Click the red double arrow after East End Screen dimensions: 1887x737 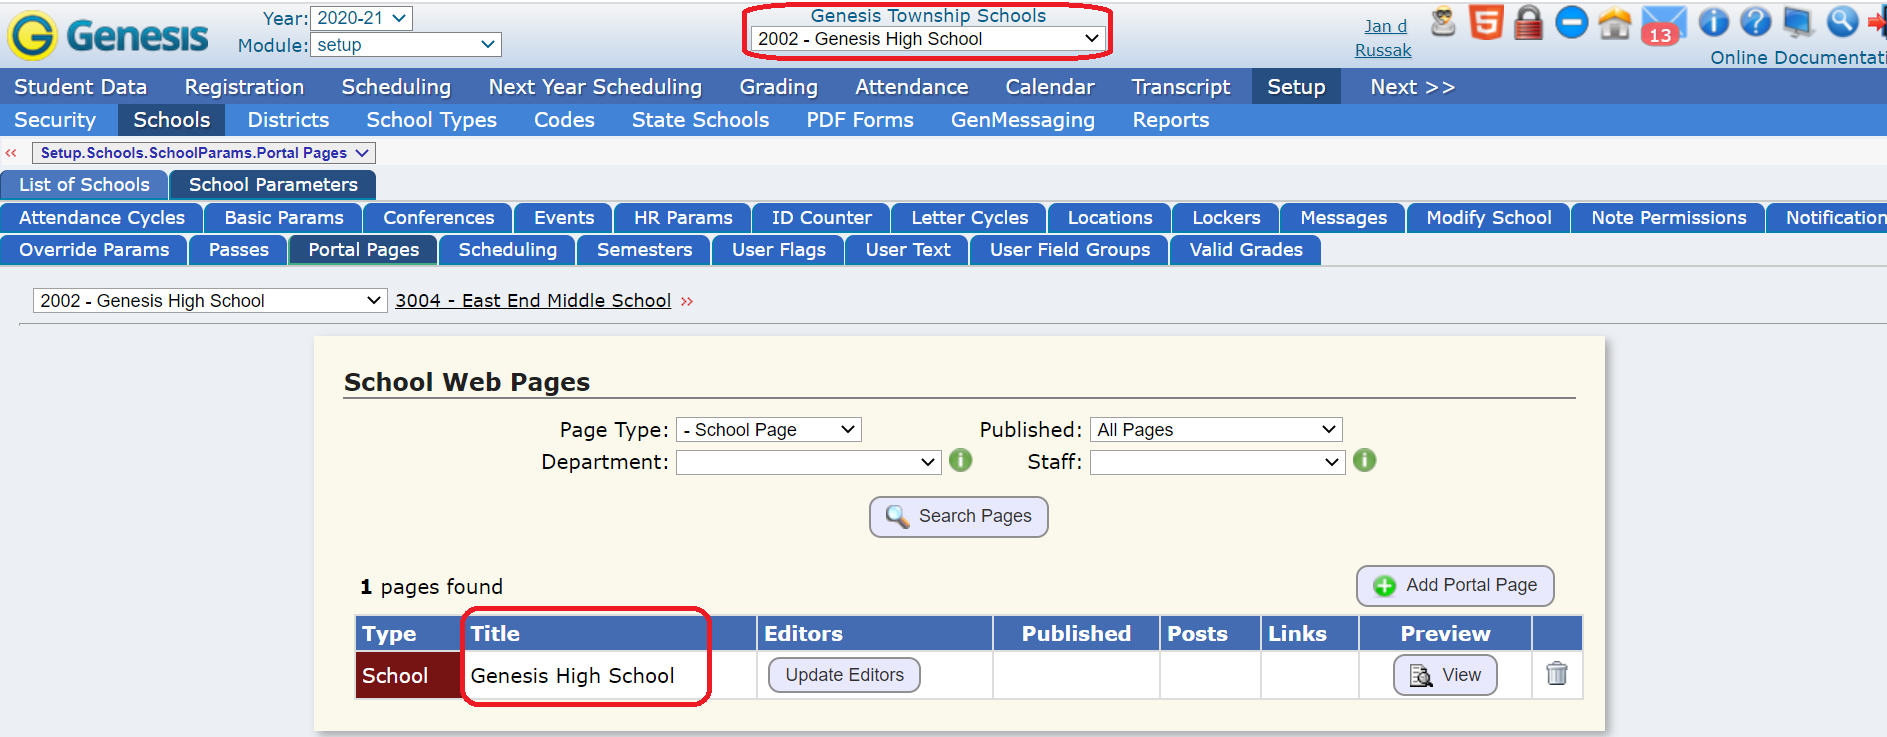(x=687, y=301)
